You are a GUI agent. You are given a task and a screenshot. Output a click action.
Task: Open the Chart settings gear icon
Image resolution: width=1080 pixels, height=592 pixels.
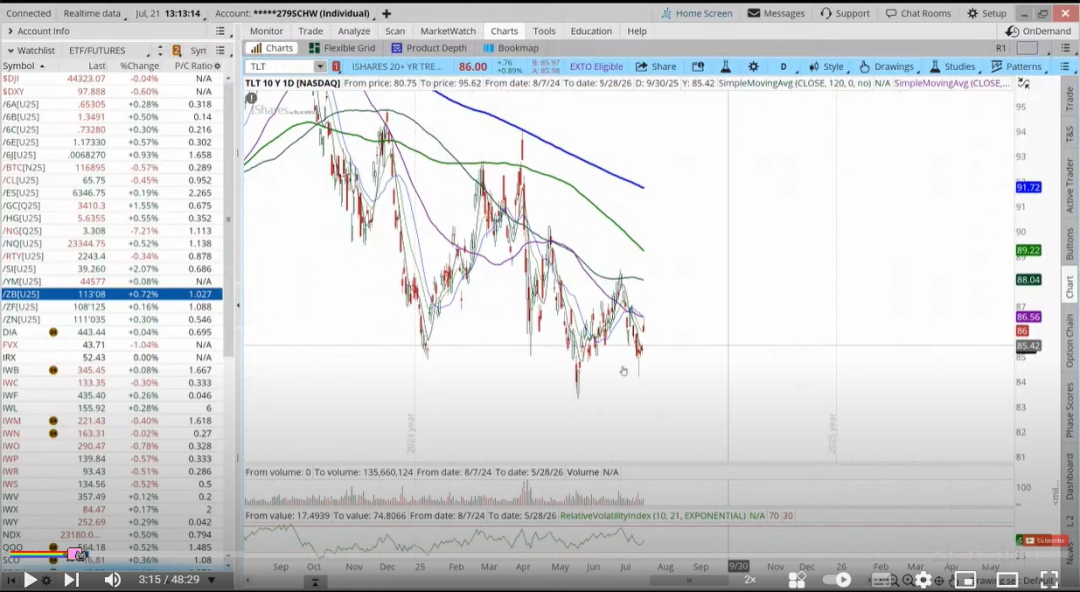click(754, 66)
